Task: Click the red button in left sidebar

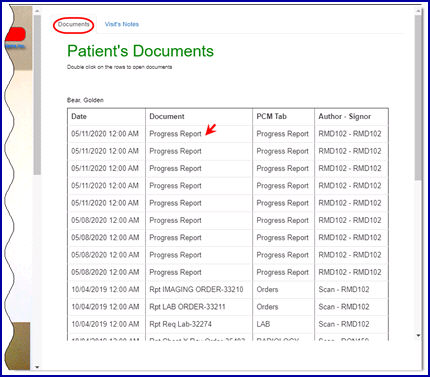Action: coord(16,34)
